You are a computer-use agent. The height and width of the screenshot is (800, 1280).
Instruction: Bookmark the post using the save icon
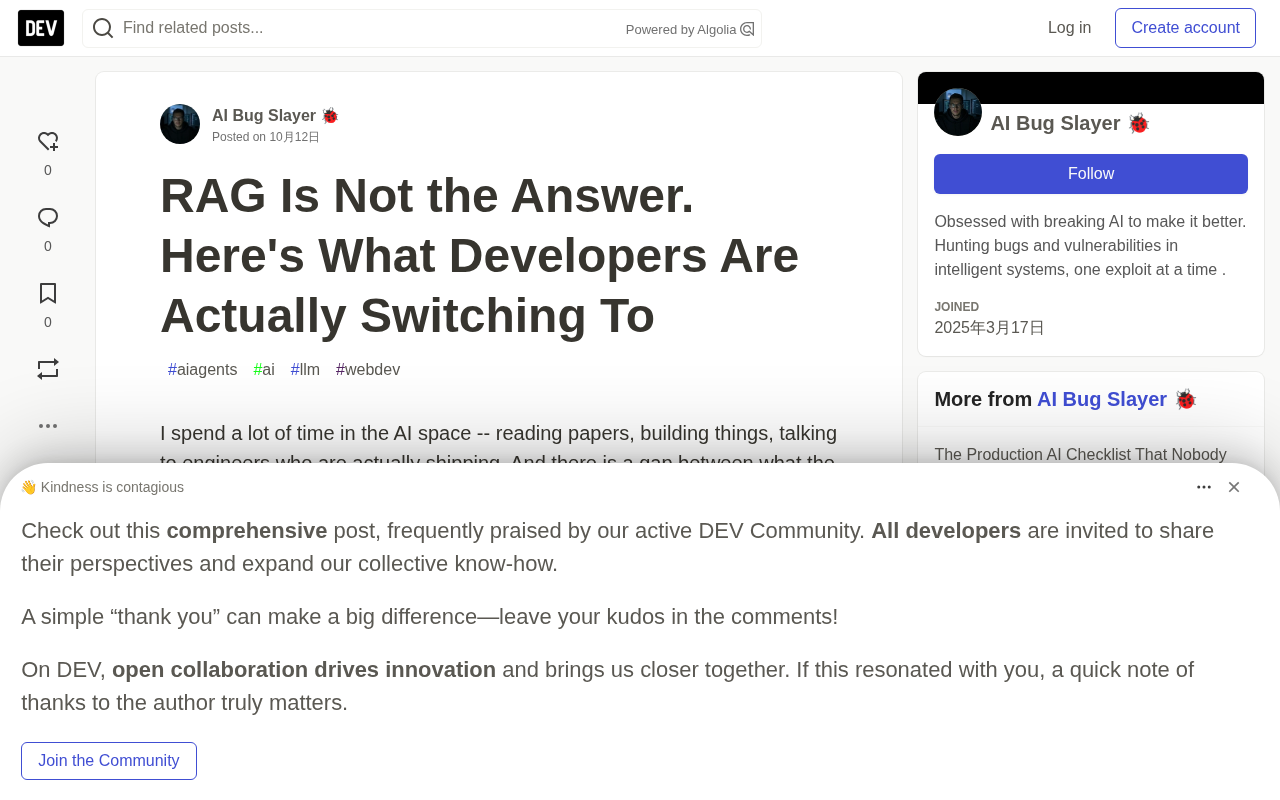pyautogui.click(x=48, y=294)
